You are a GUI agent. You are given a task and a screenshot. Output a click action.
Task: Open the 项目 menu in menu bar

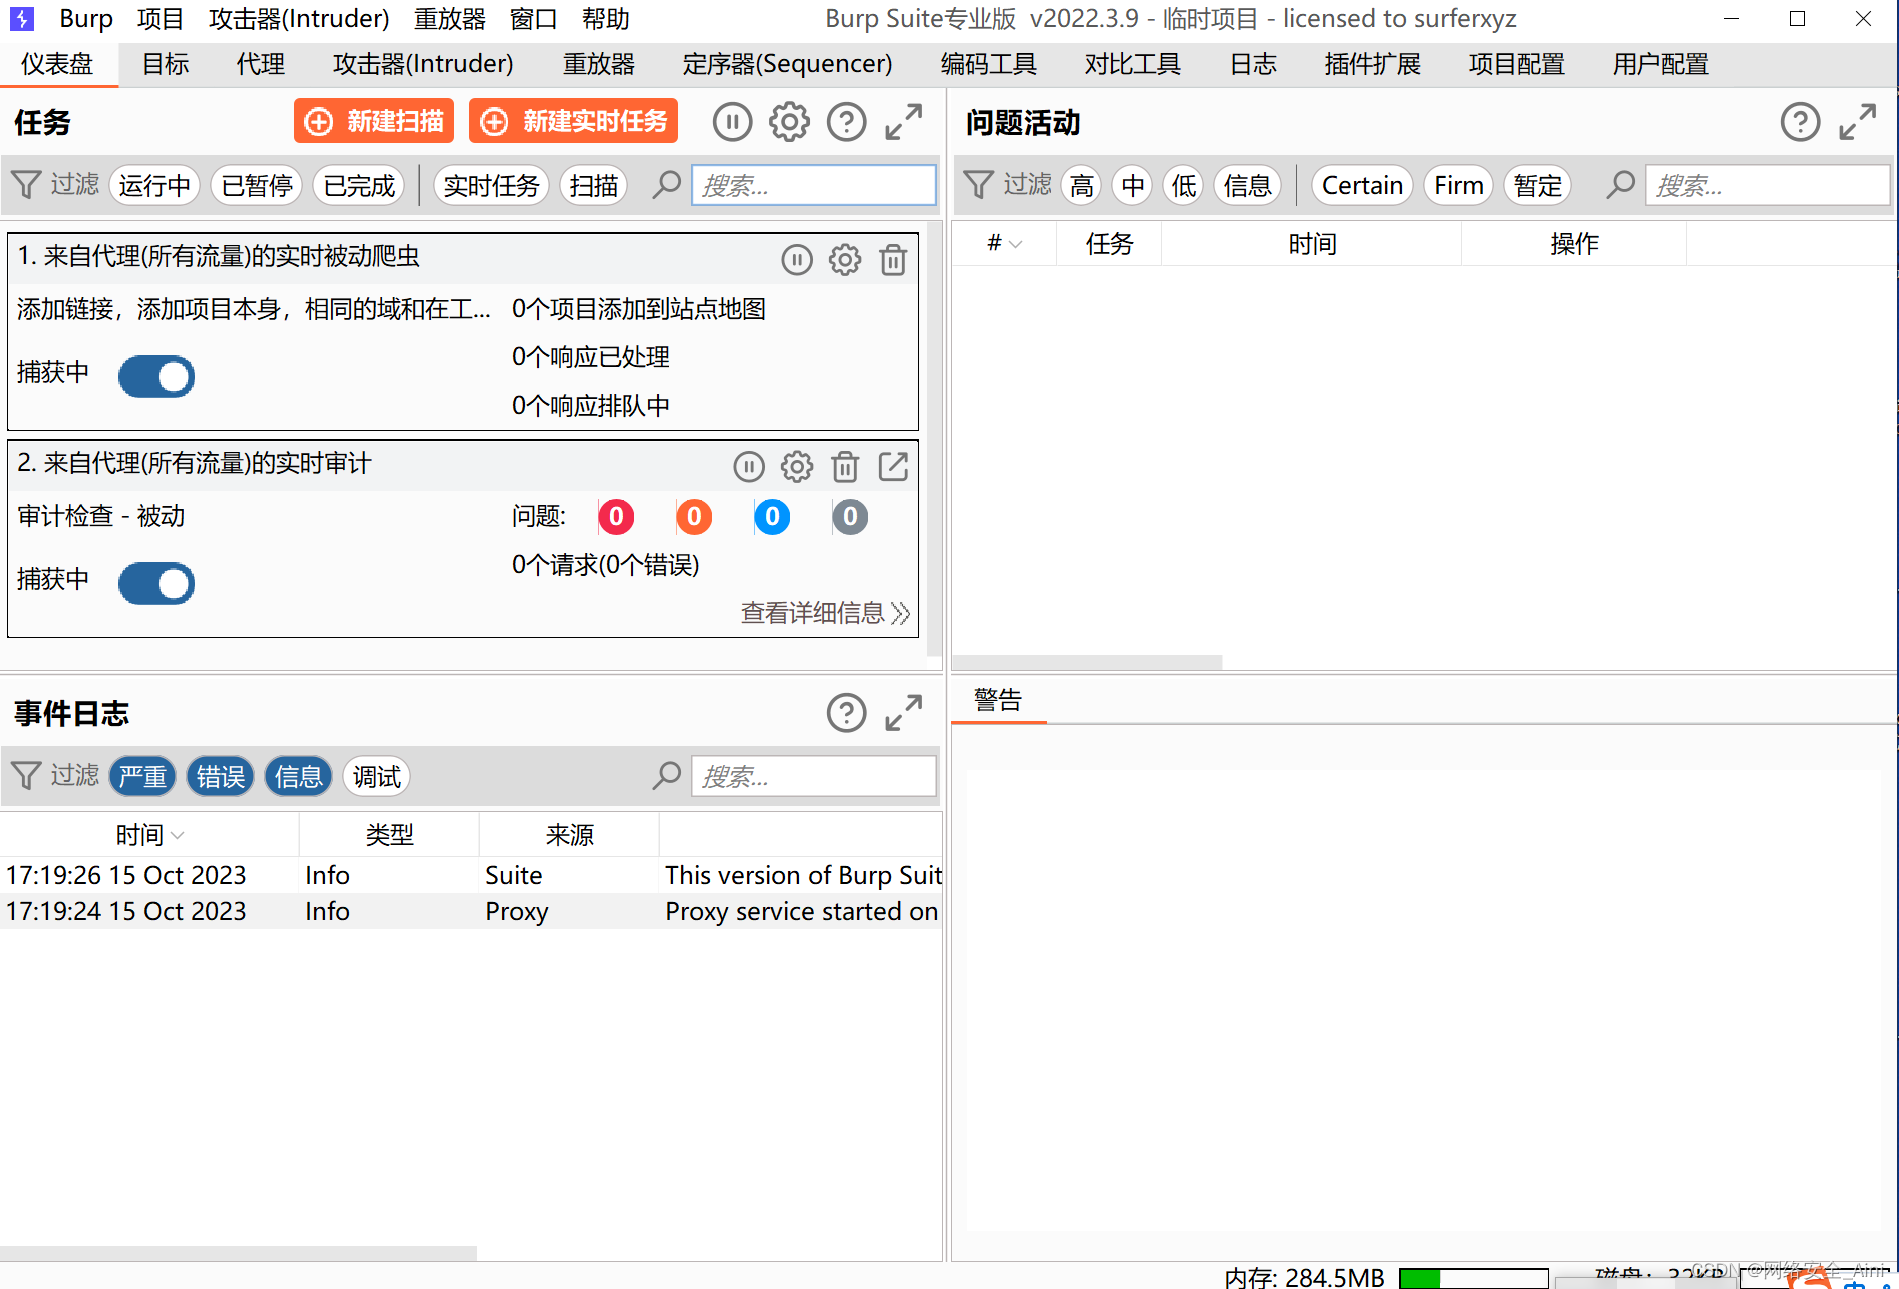[161, 19]
